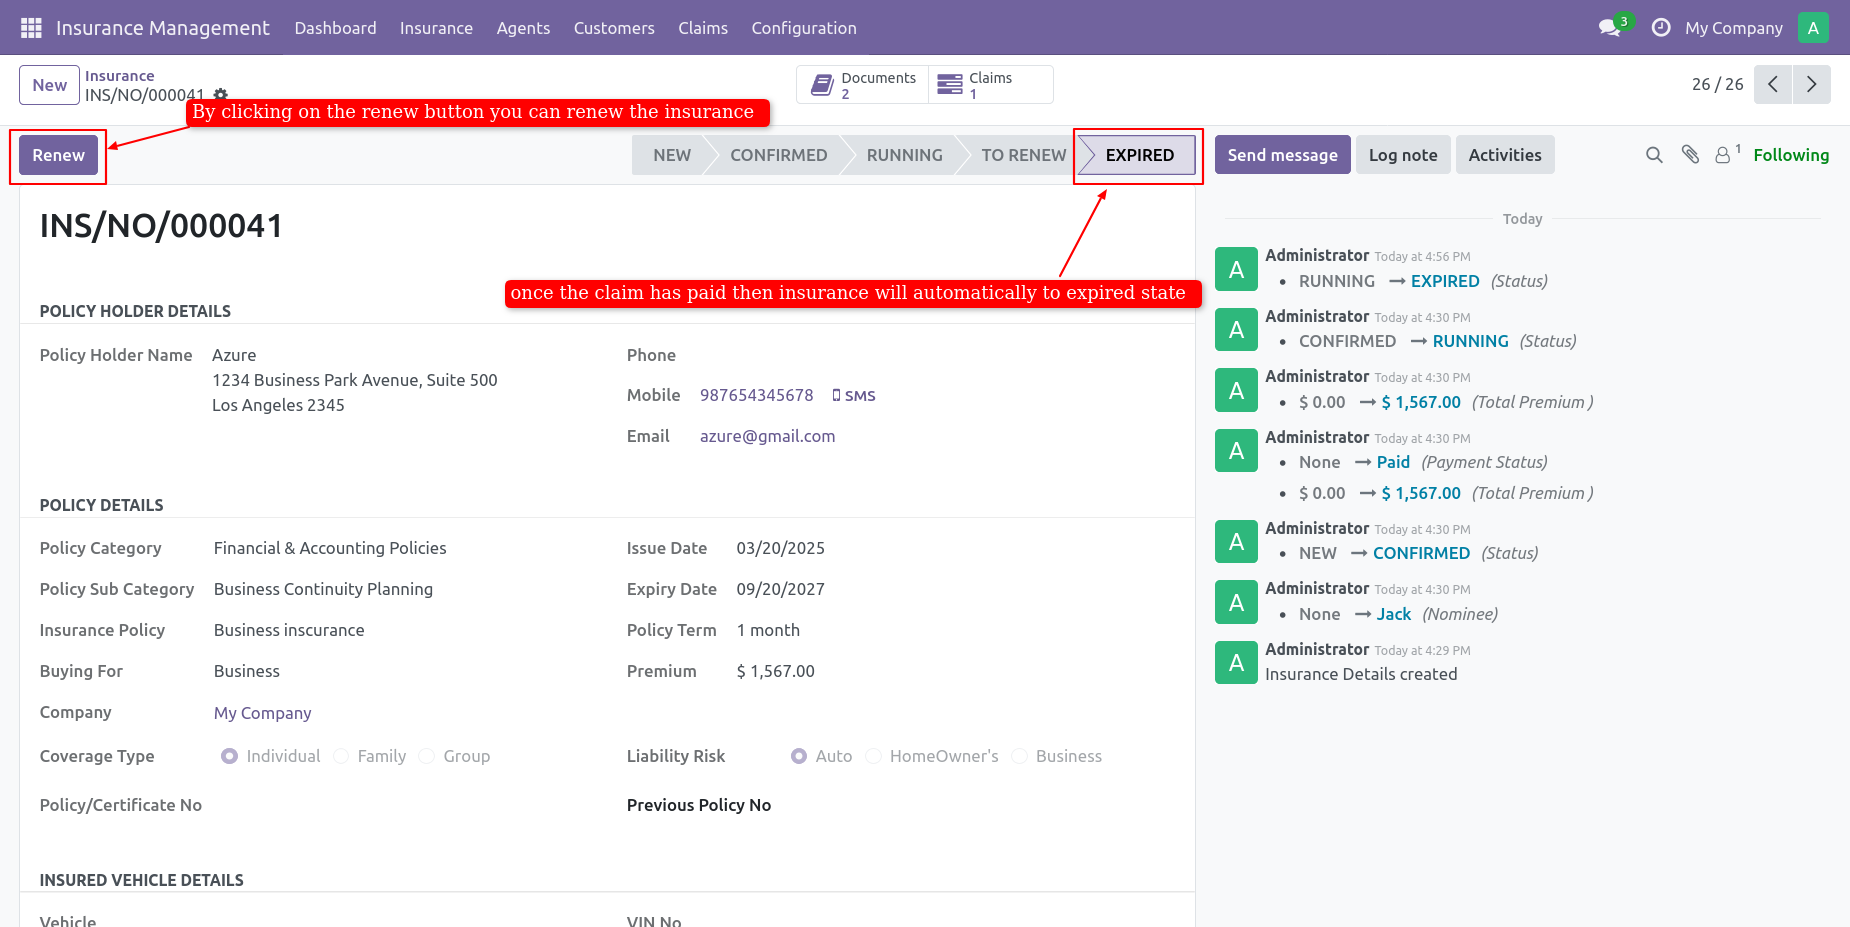Click Send message button
This screenshot has width=1850, height=927.
[x=1282, y=155]
